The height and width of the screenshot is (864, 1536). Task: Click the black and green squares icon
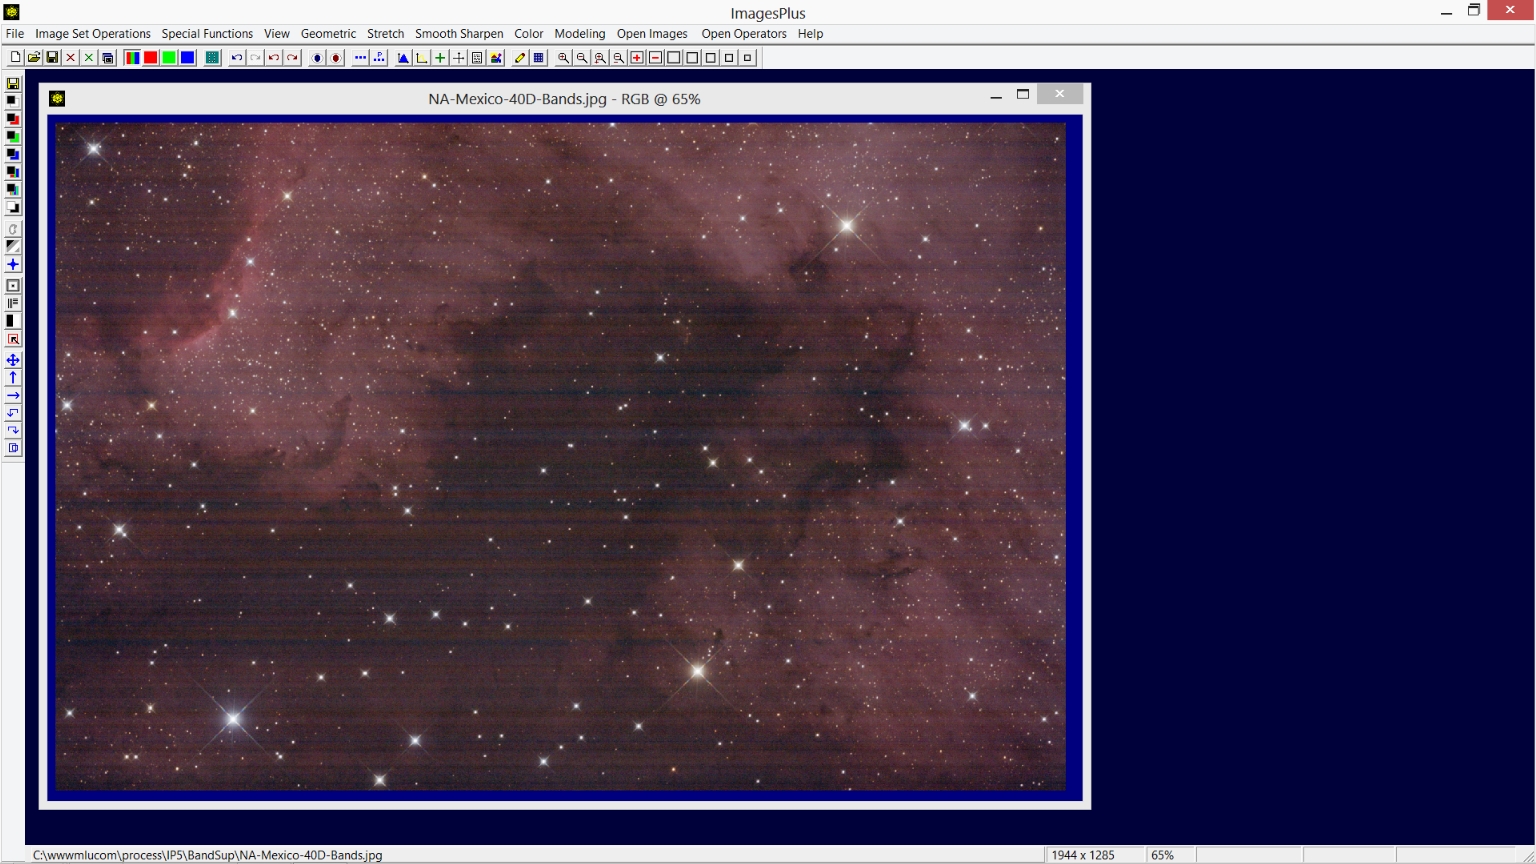13,135
